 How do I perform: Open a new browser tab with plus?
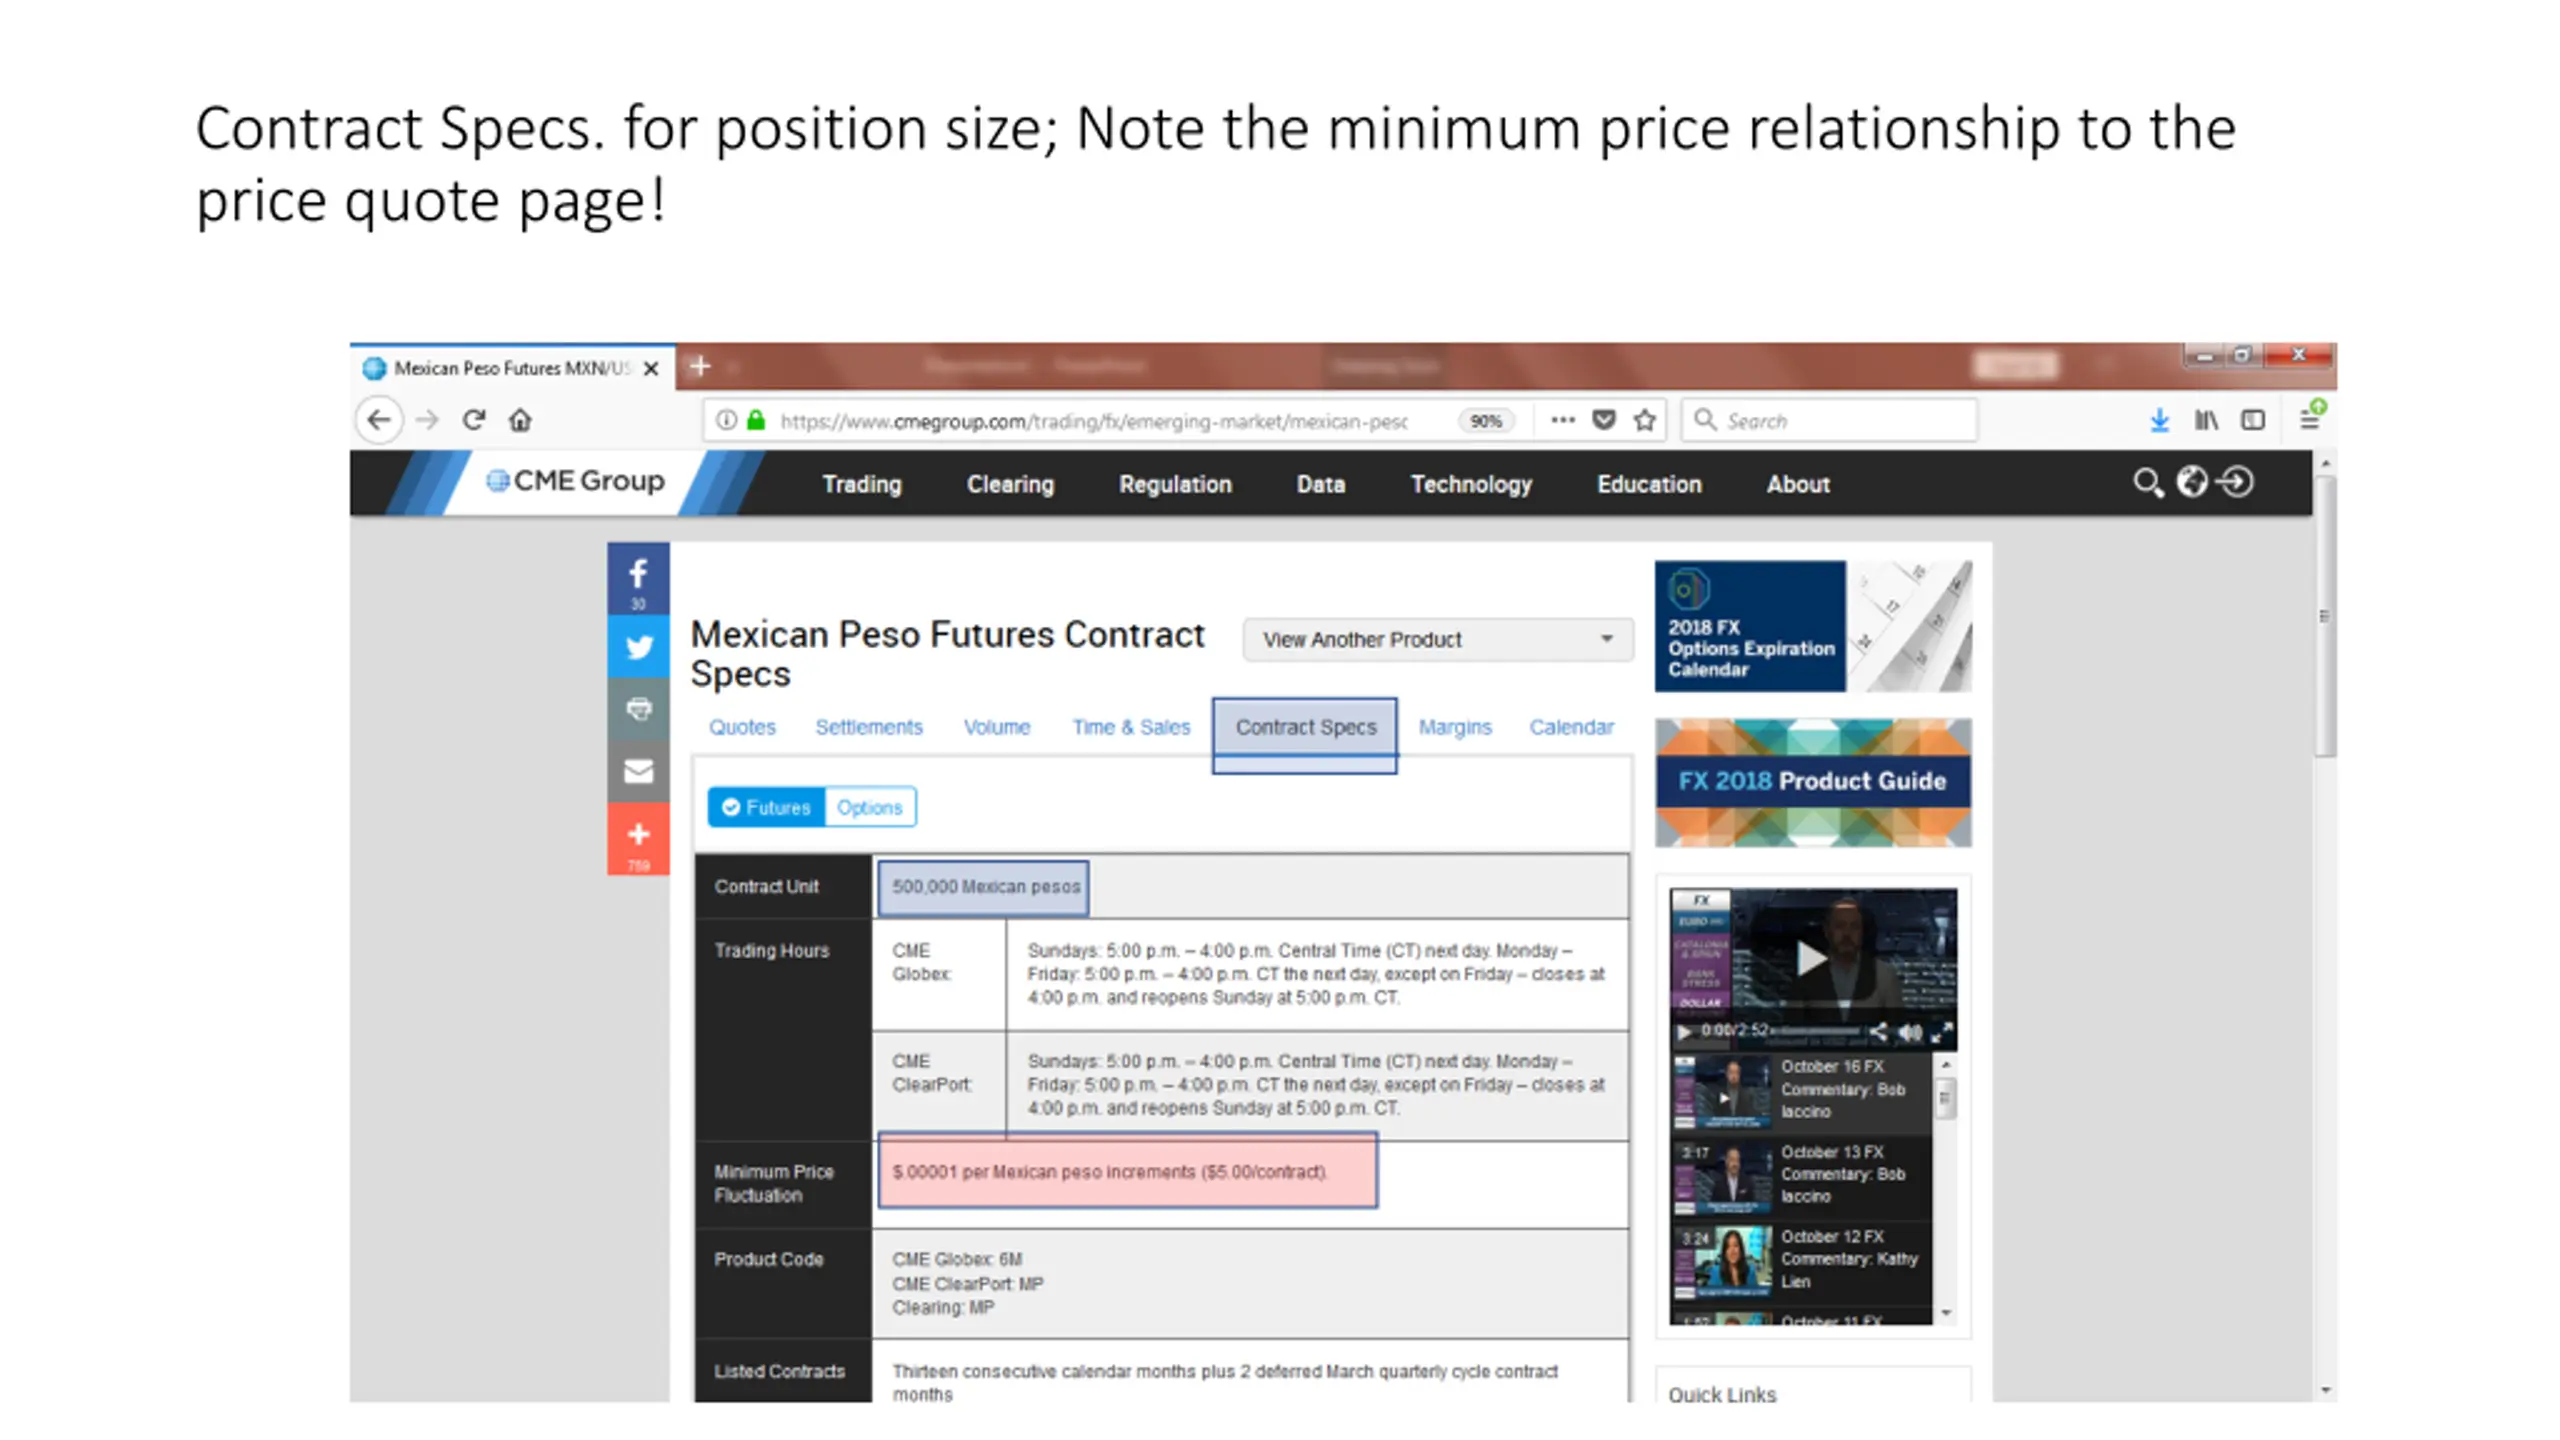click(x=700, y=366)
